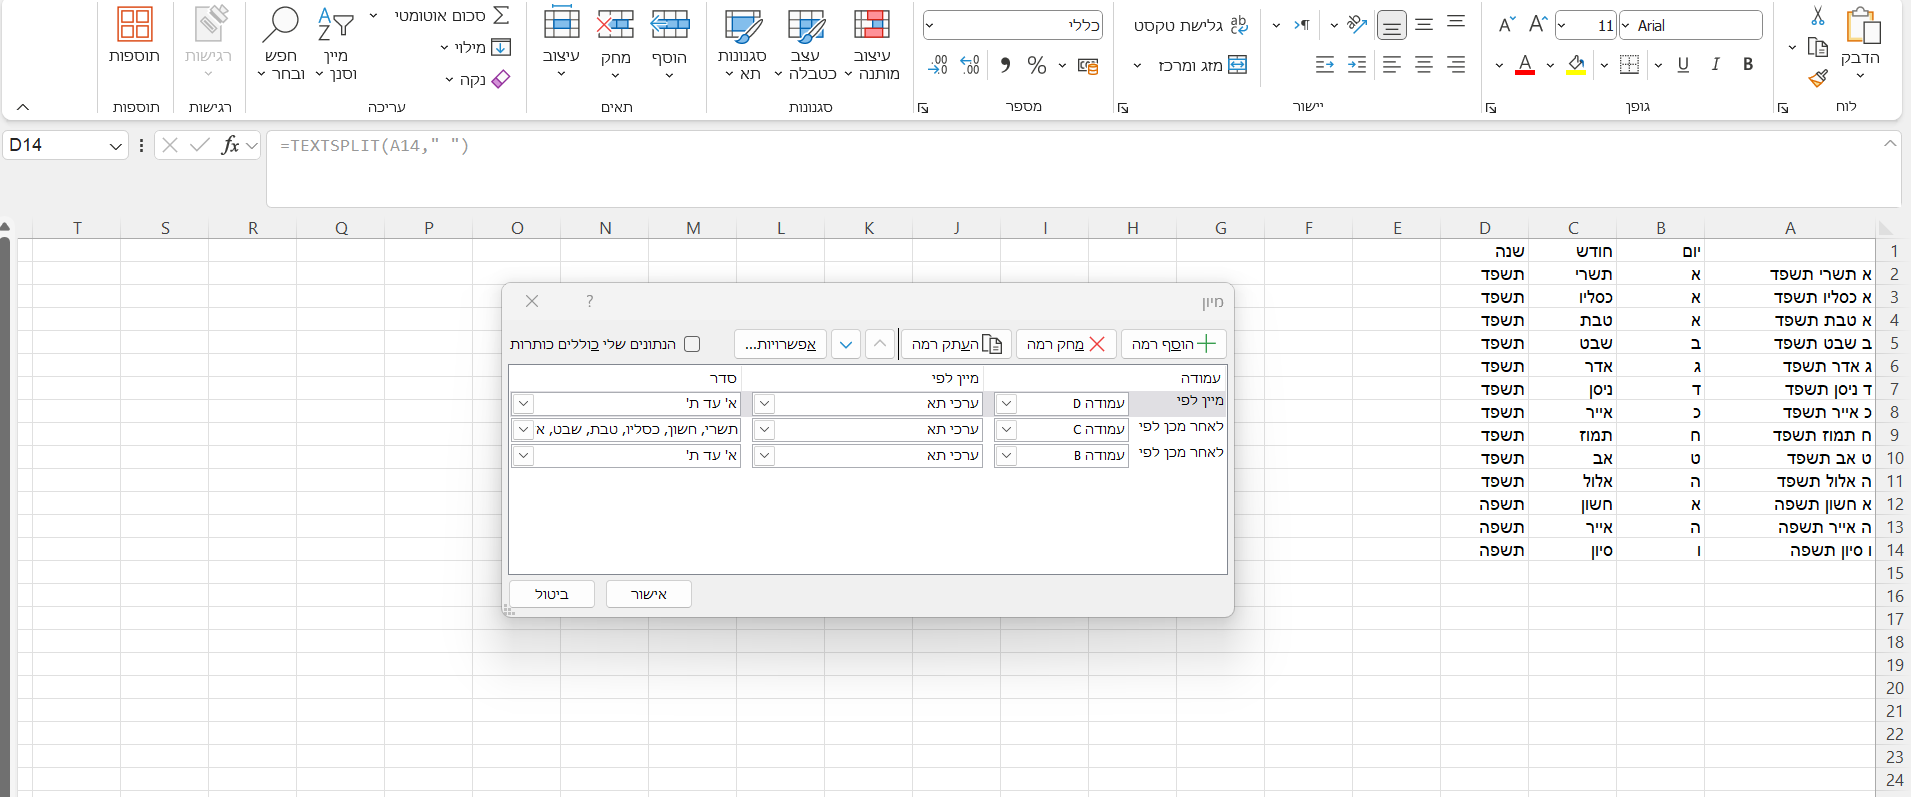Confirm formula with the checkmark icon
Image resolution: width=1911 pixels, height=797 pixels.
point(200,145)
